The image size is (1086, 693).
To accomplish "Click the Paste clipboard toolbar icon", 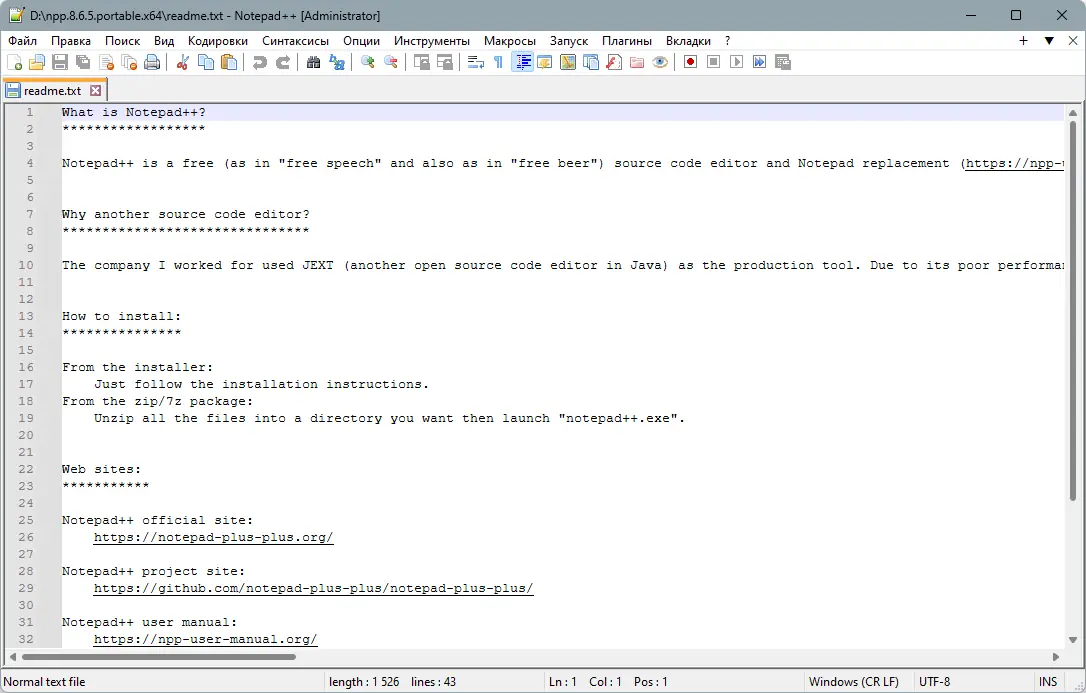I will point(229,62).
